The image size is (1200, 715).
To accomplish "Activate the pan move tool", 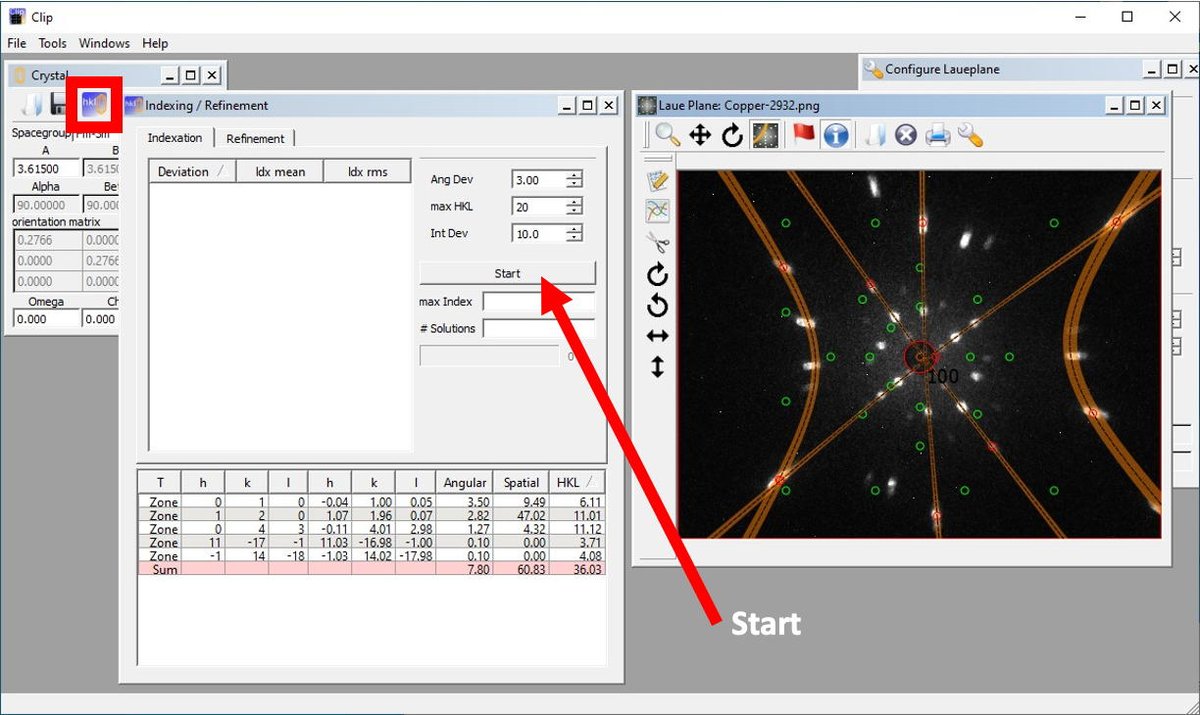I will click(x=700, y=135).
